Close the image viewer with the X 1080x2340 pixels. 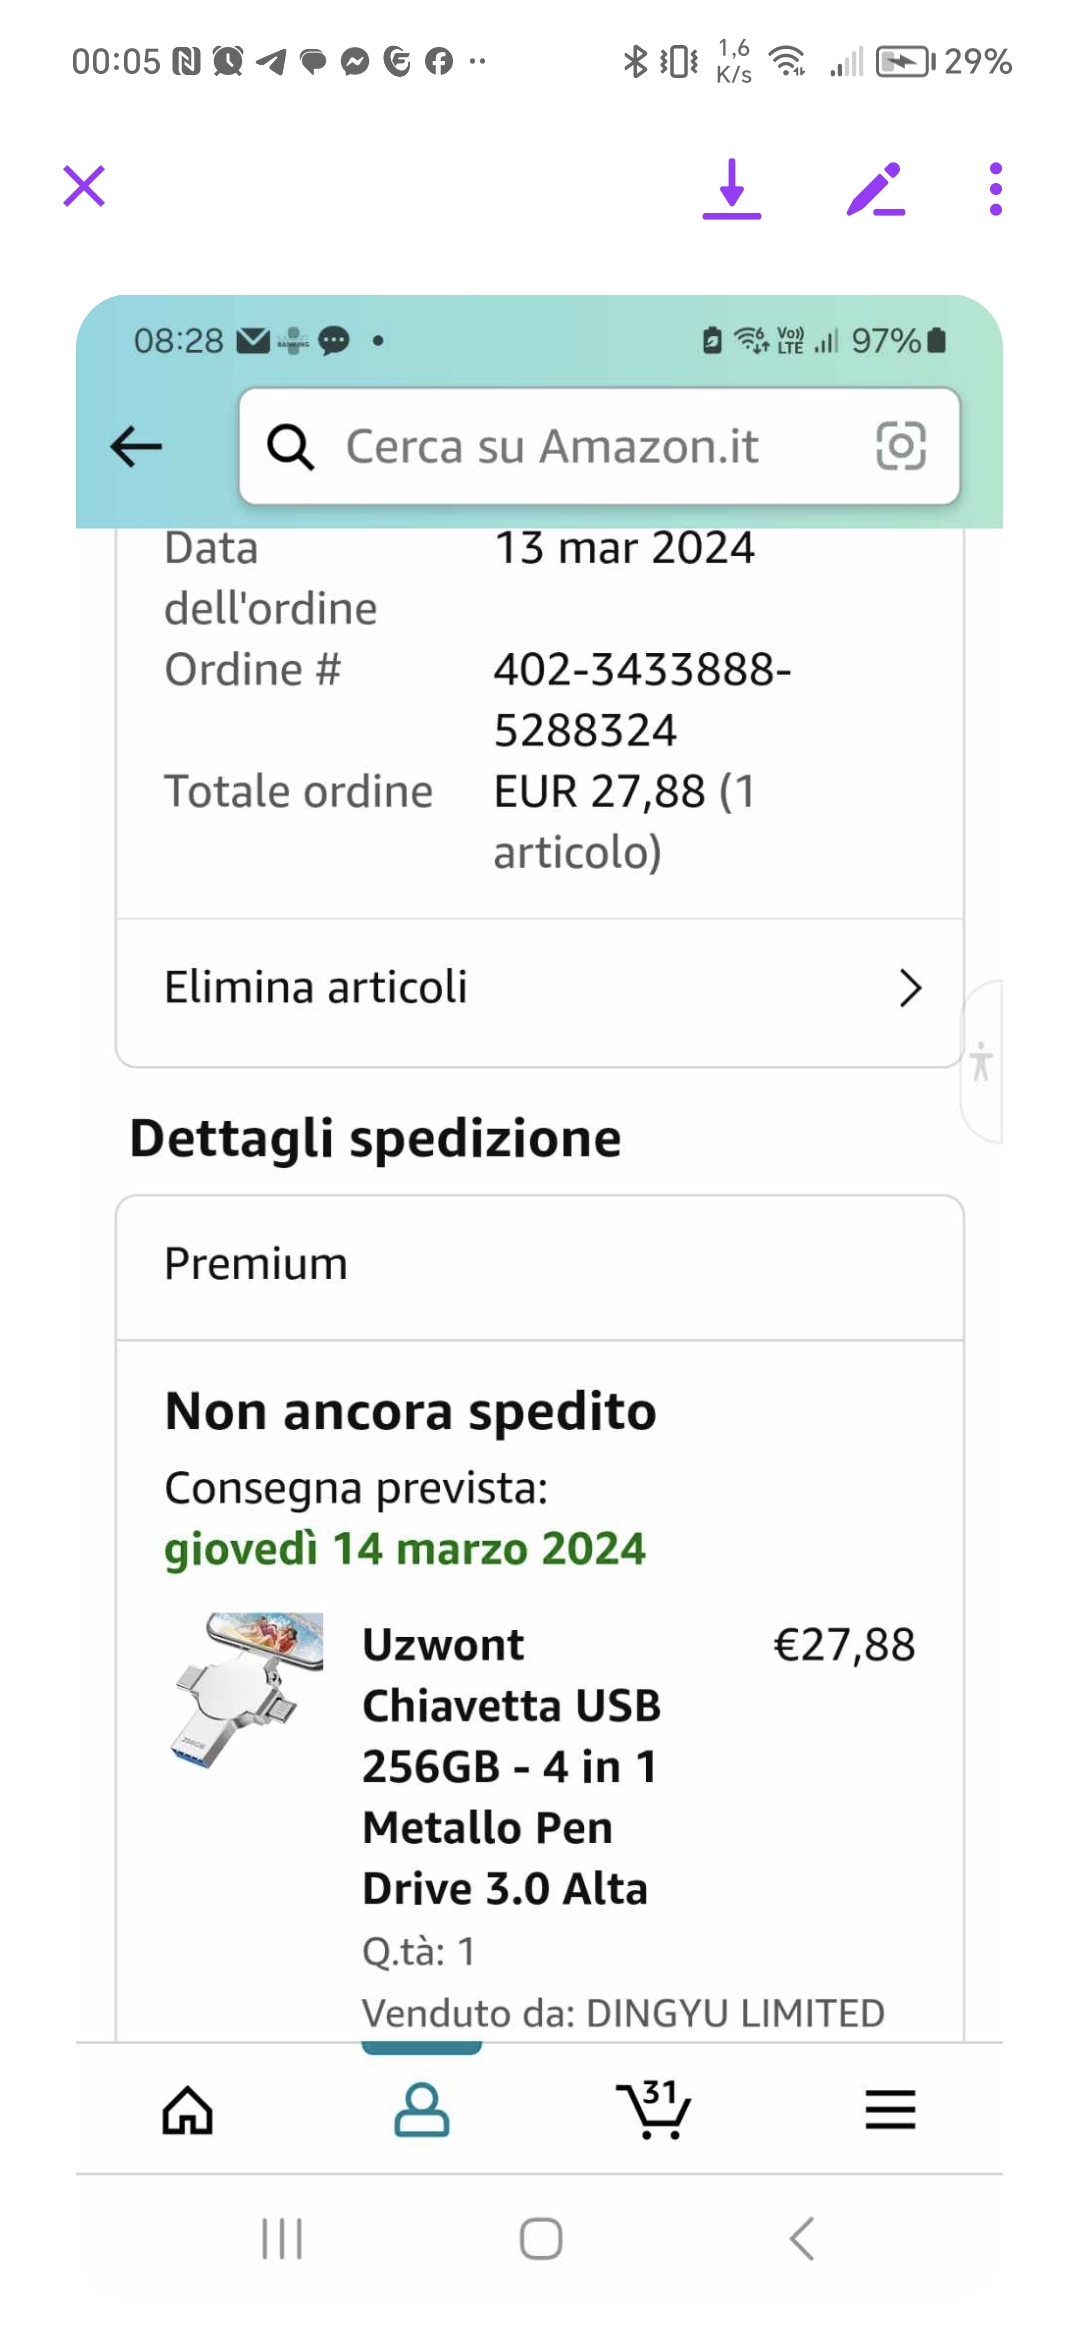[x=84, y=187]
